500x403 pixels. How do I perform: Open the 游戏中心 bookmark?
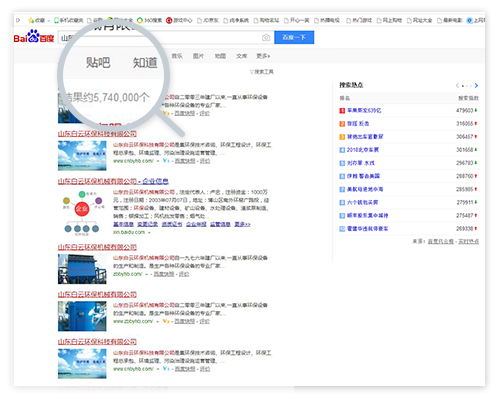[x=179, y=20]
